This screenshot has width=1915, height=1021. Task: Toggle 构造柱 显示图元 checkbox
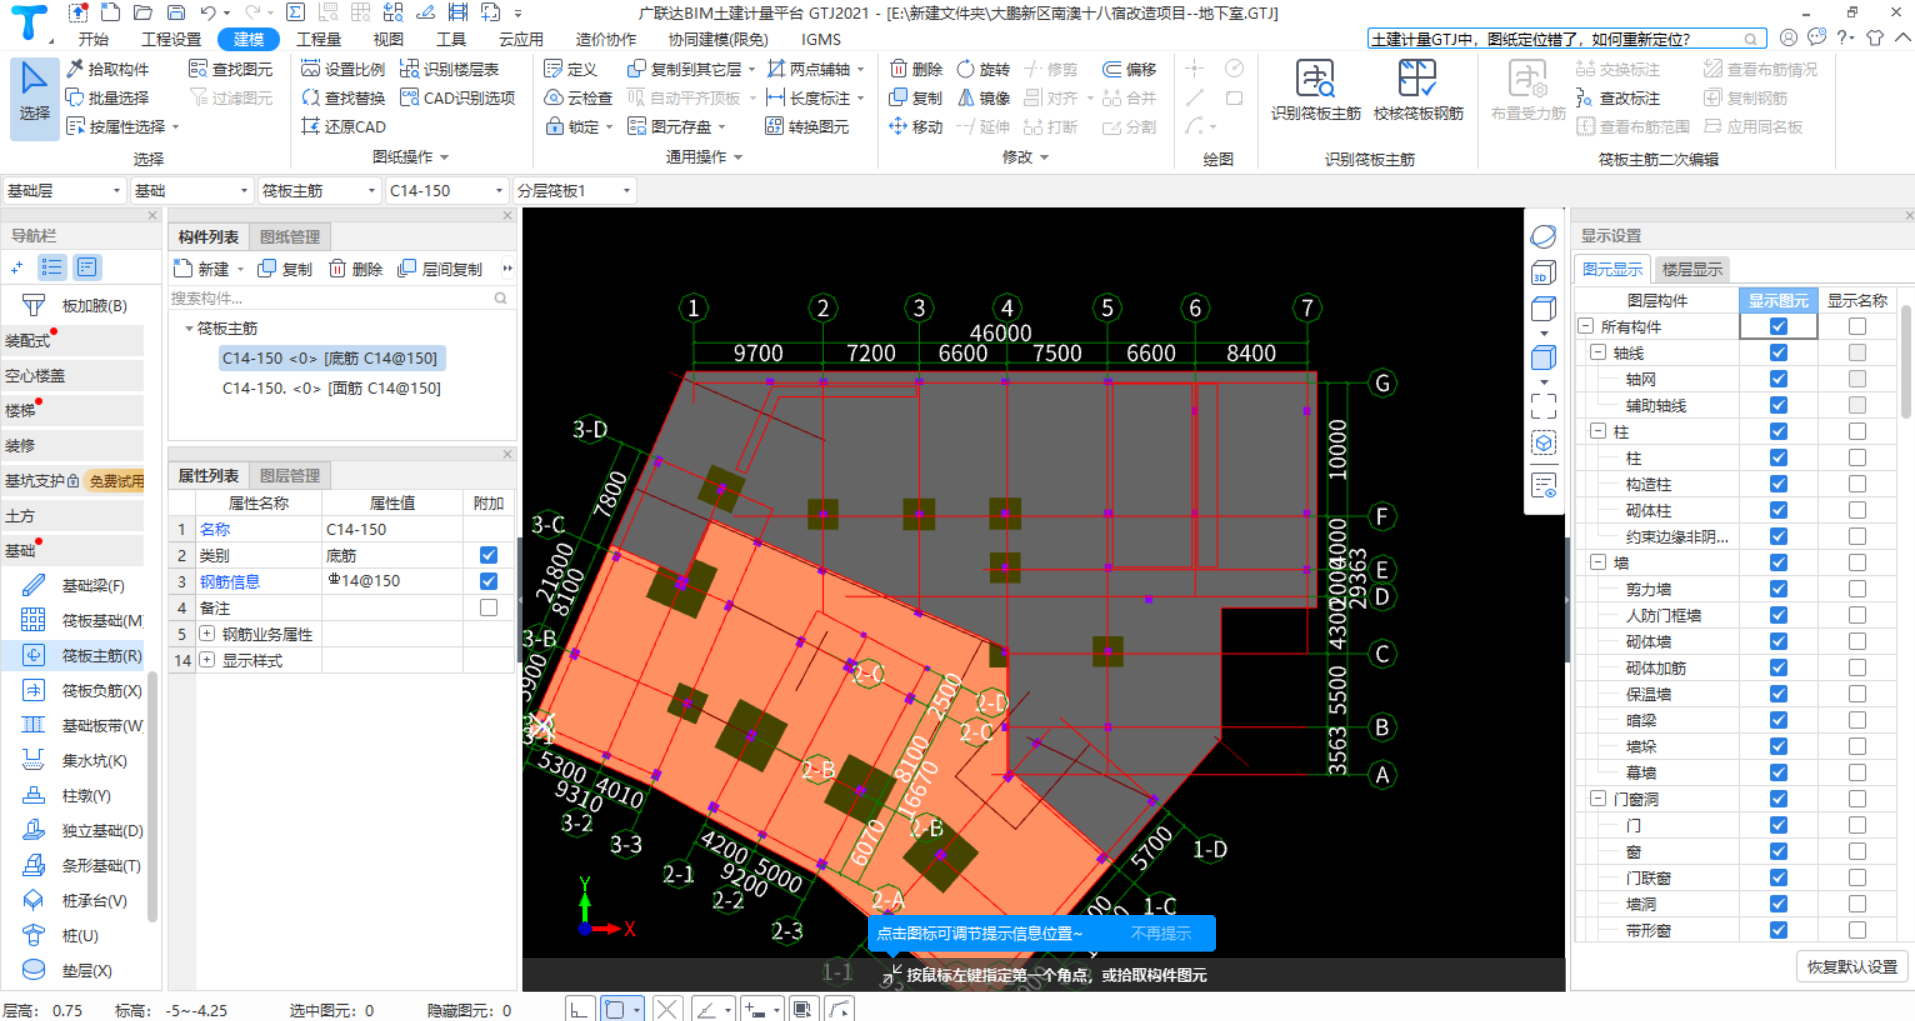click(1778, 484)
